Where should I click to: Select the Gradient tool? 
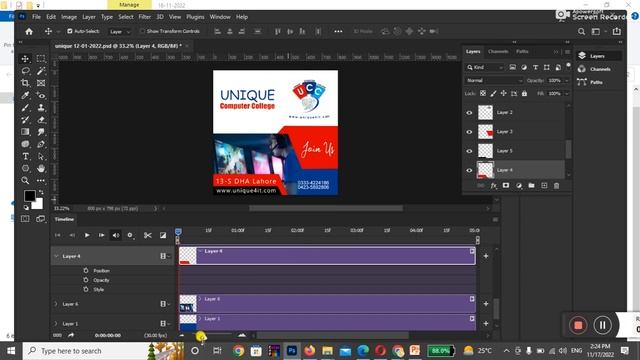25,132
